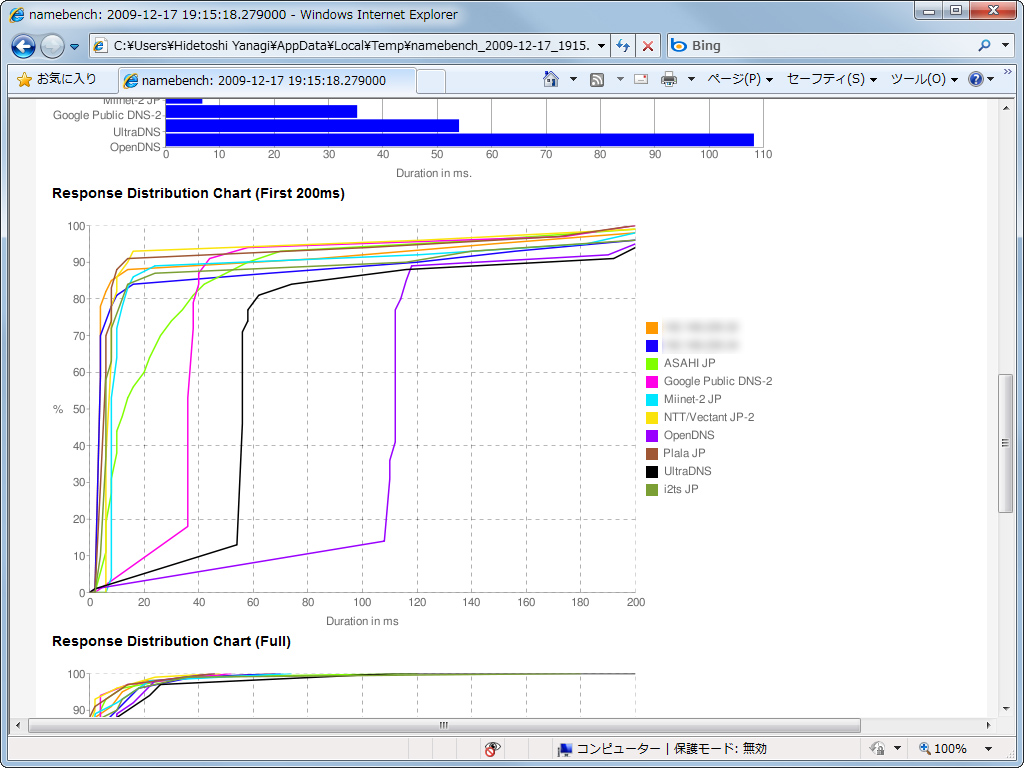The width and height of the screenshot is (1024, 768).
Task: Click the OpenDNS blue duration bar
Action: [460, 140]
